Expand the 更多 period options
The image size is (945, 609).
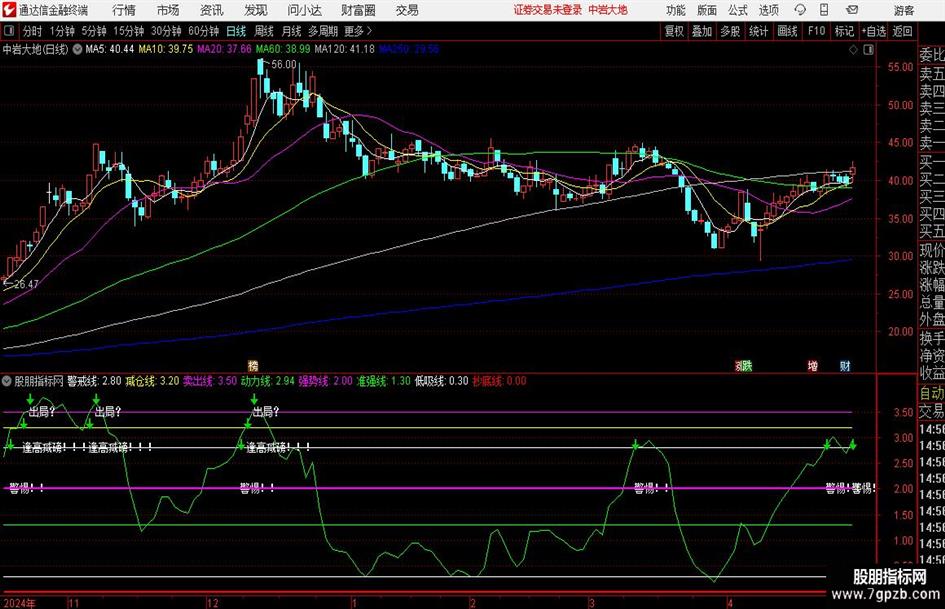pos(358,31)
